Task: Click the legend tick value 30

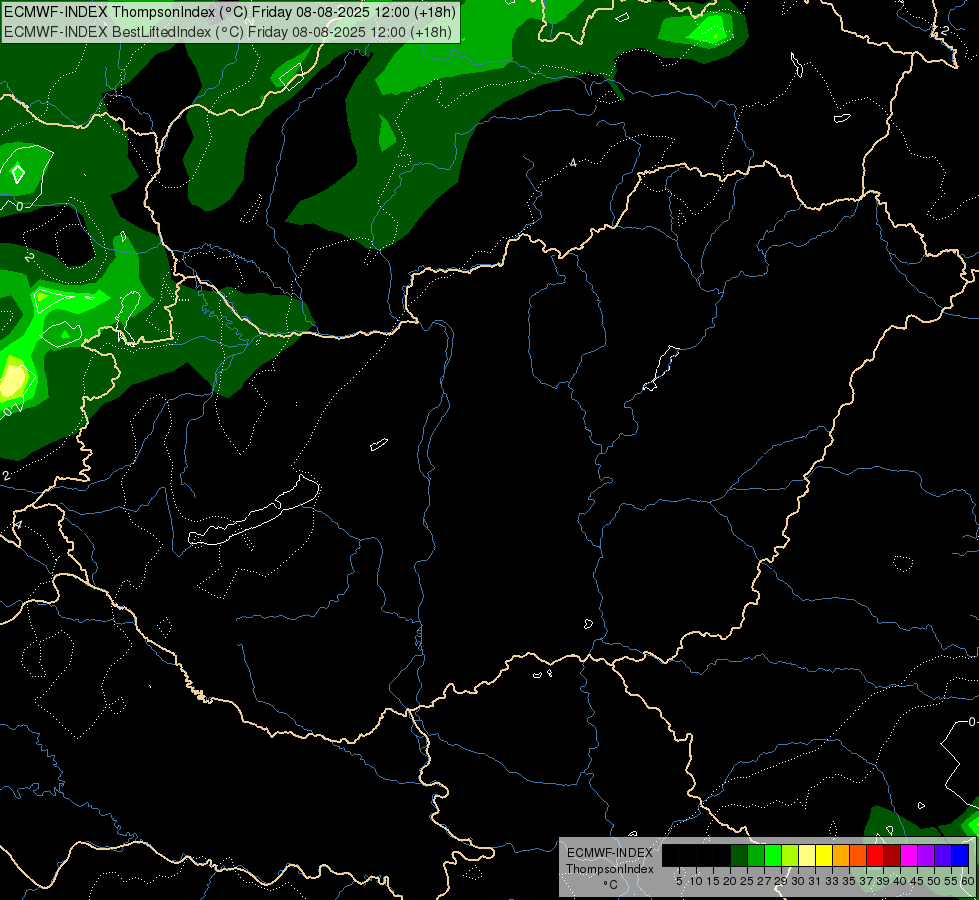Action: pyautogui.click(x=798, y=881)
